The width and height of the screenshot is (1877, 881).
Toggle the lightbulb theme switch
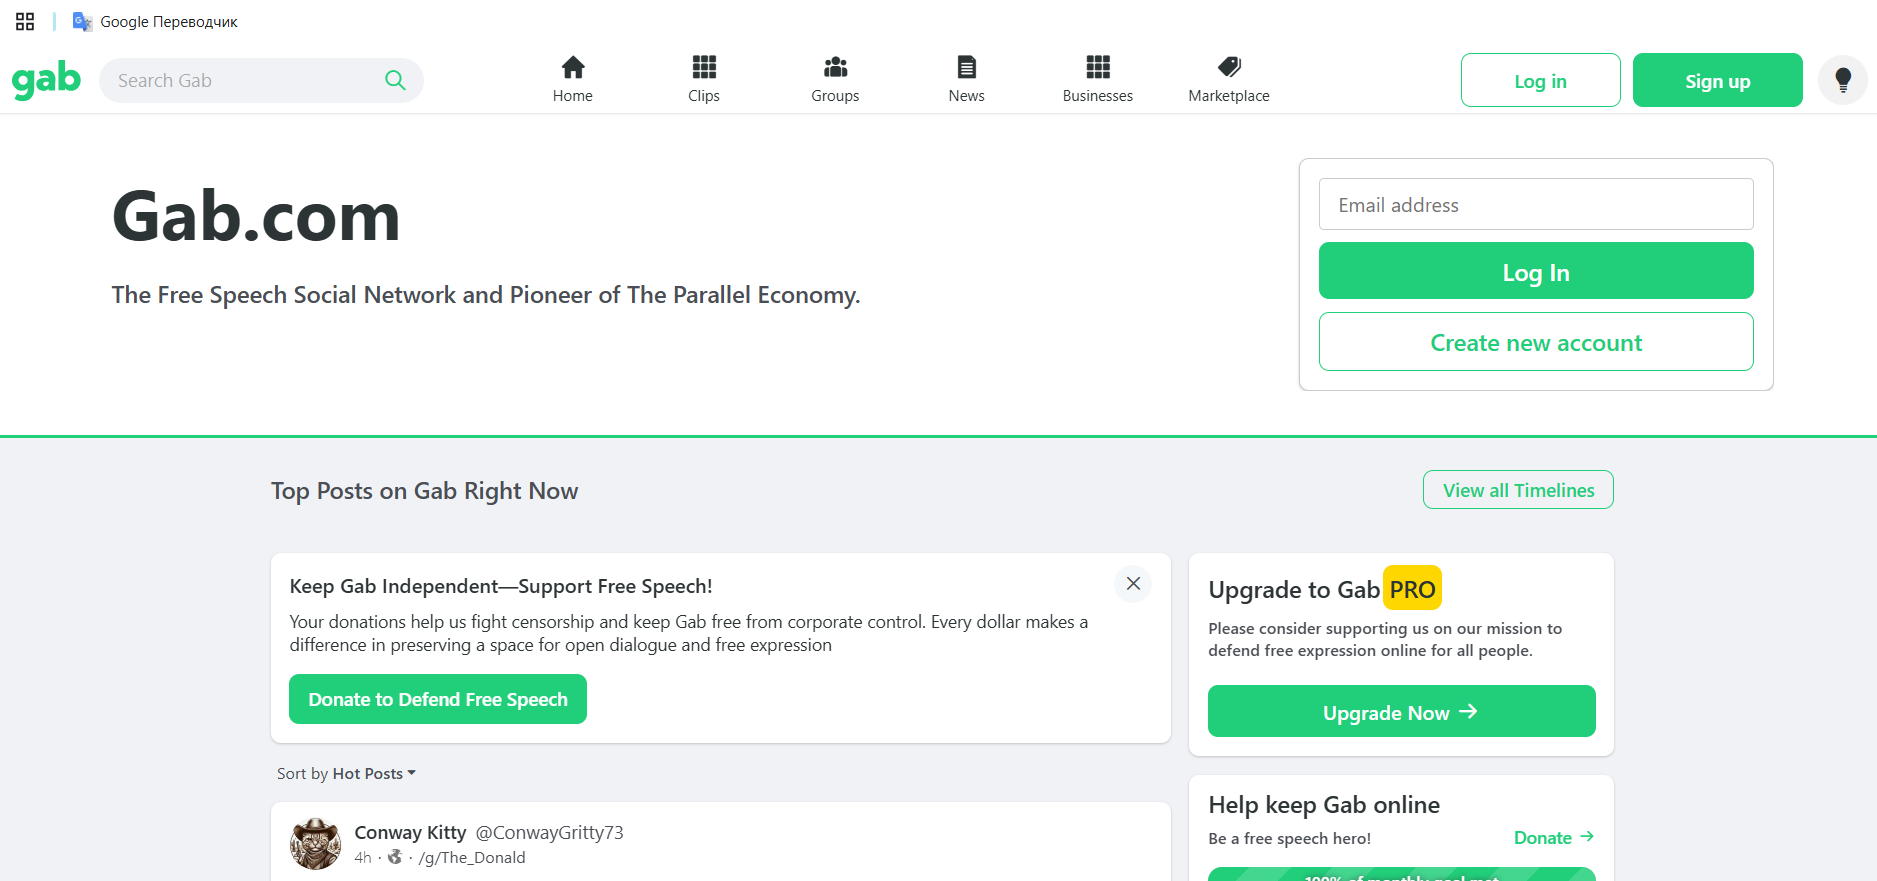[1843, 80]
